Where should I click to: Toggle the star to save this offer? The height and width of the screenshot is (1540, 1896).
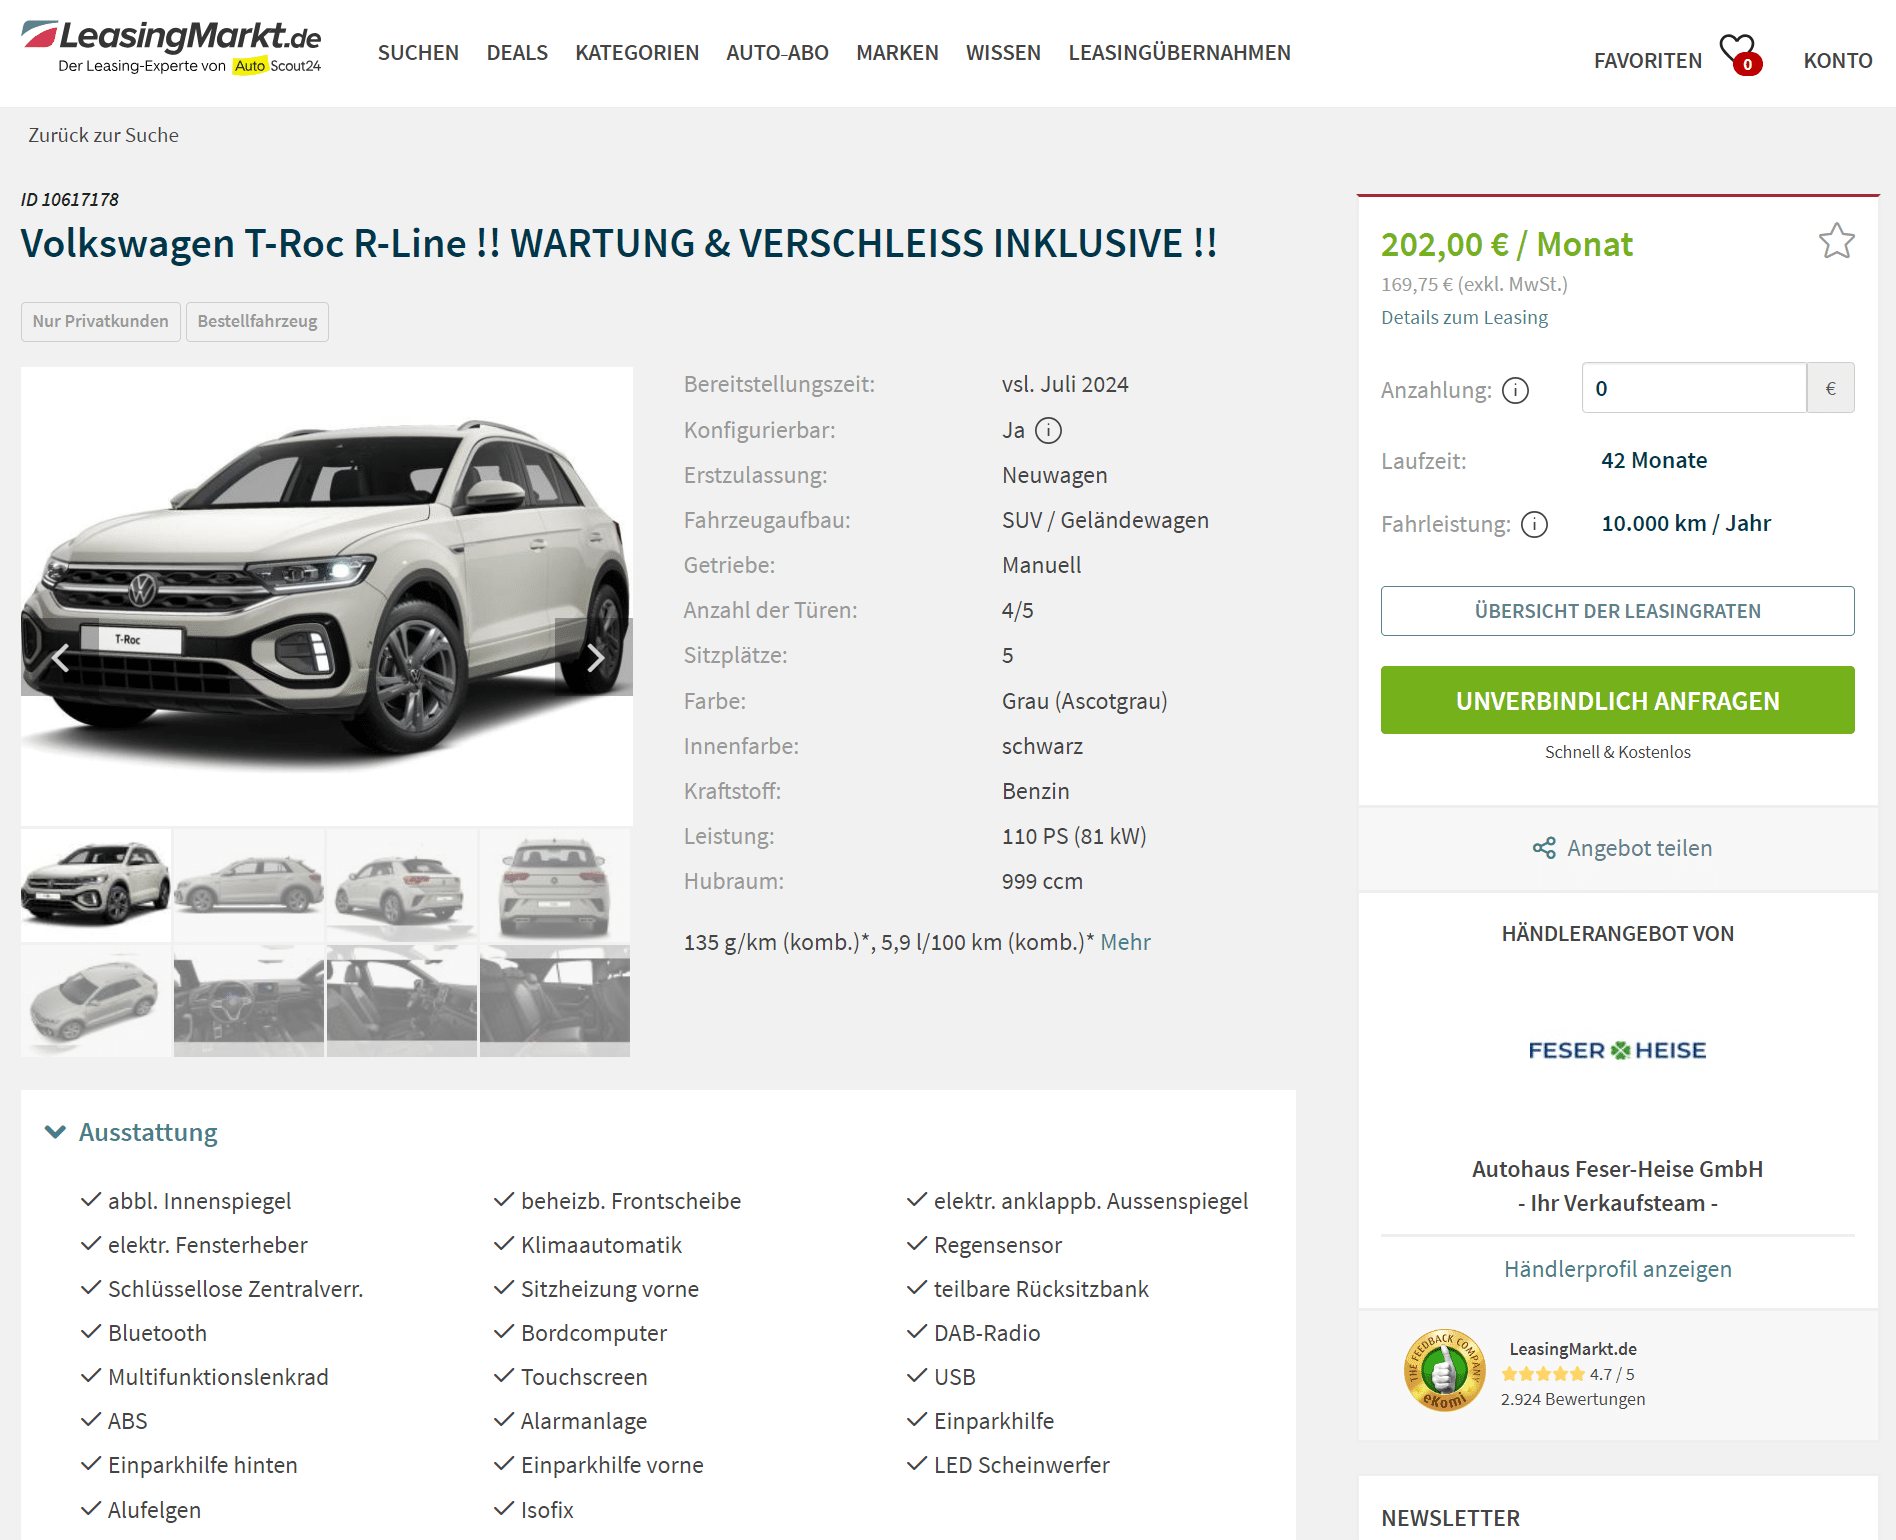(x=1836, y=241)
